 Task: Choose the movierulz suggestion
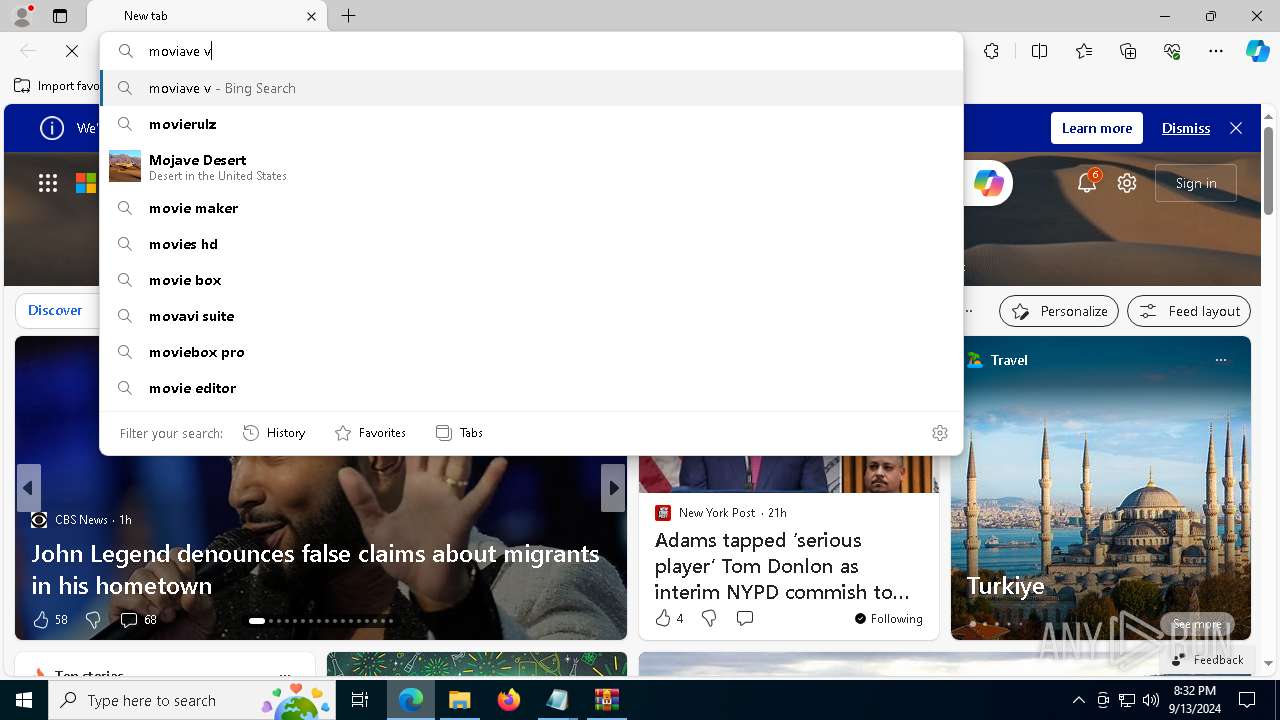coord(531,124)
